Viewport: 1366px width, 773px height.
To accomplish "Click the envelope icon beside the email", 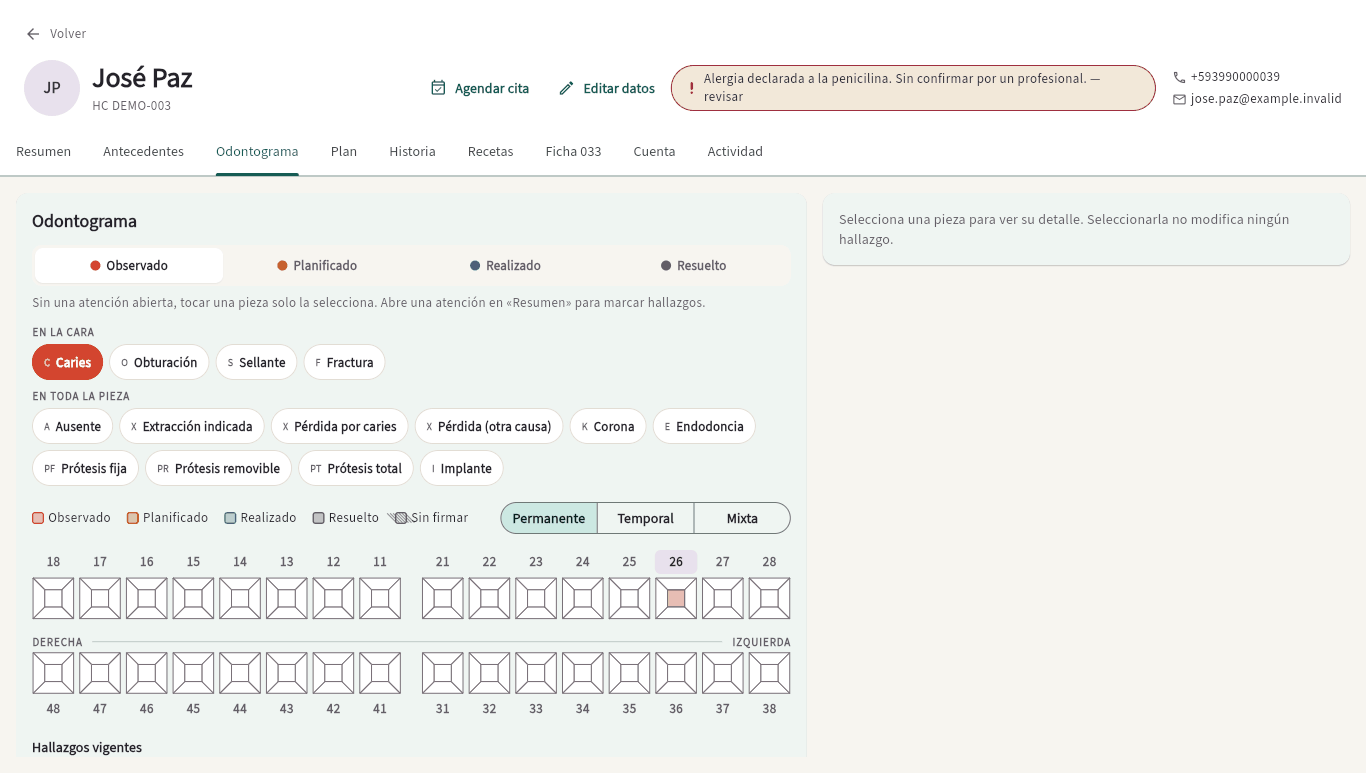I will 1179,99.
